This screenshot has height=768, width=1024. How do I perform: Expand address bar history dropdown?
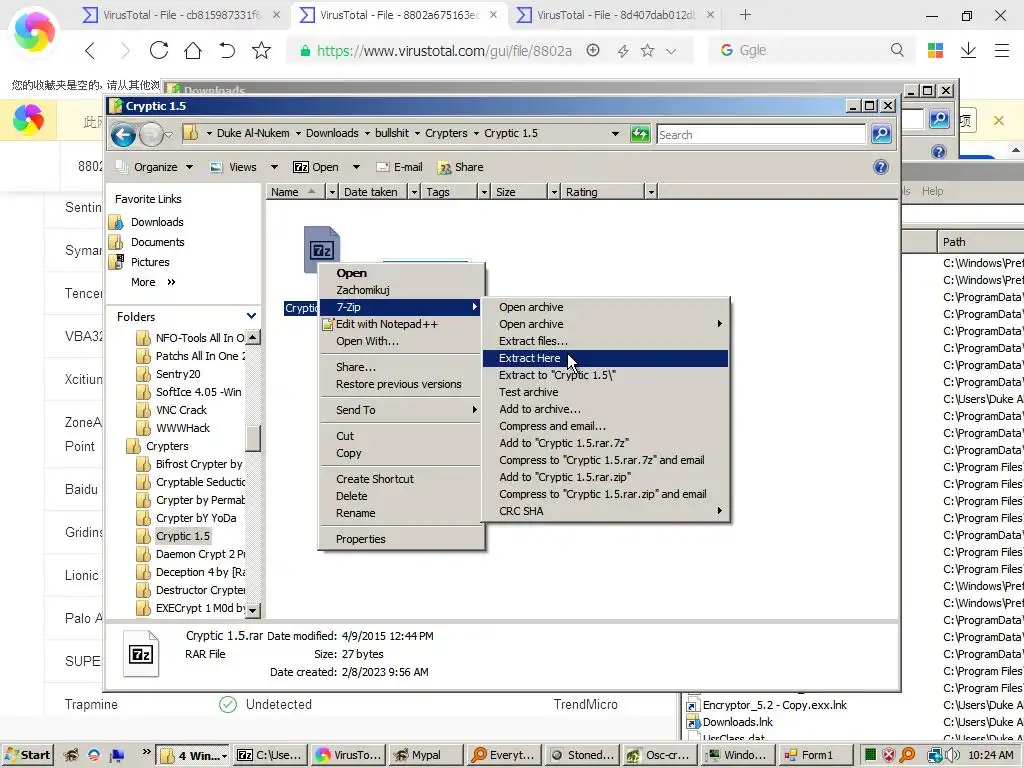coord(615,134)
